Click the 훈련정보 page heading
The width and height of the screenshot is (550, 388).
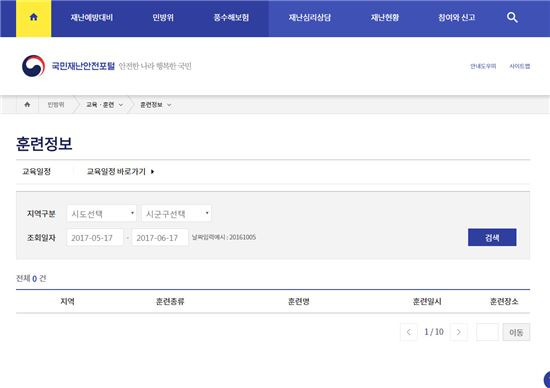(44, 144)
